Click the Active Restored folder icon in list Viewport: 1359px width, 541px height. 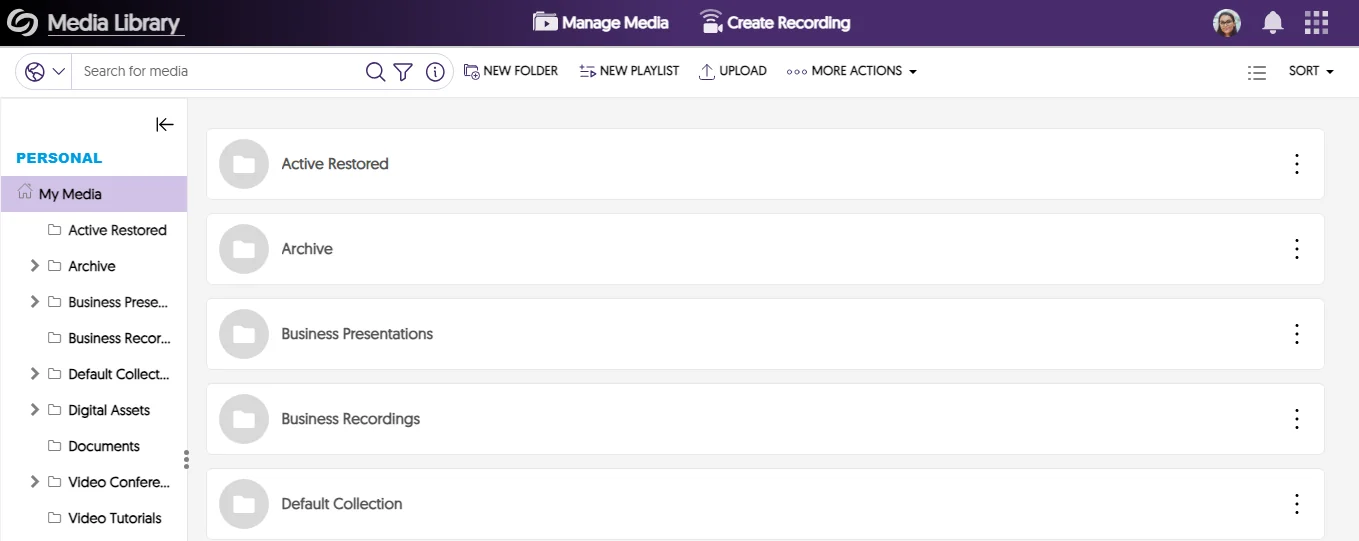click(244, 164)
